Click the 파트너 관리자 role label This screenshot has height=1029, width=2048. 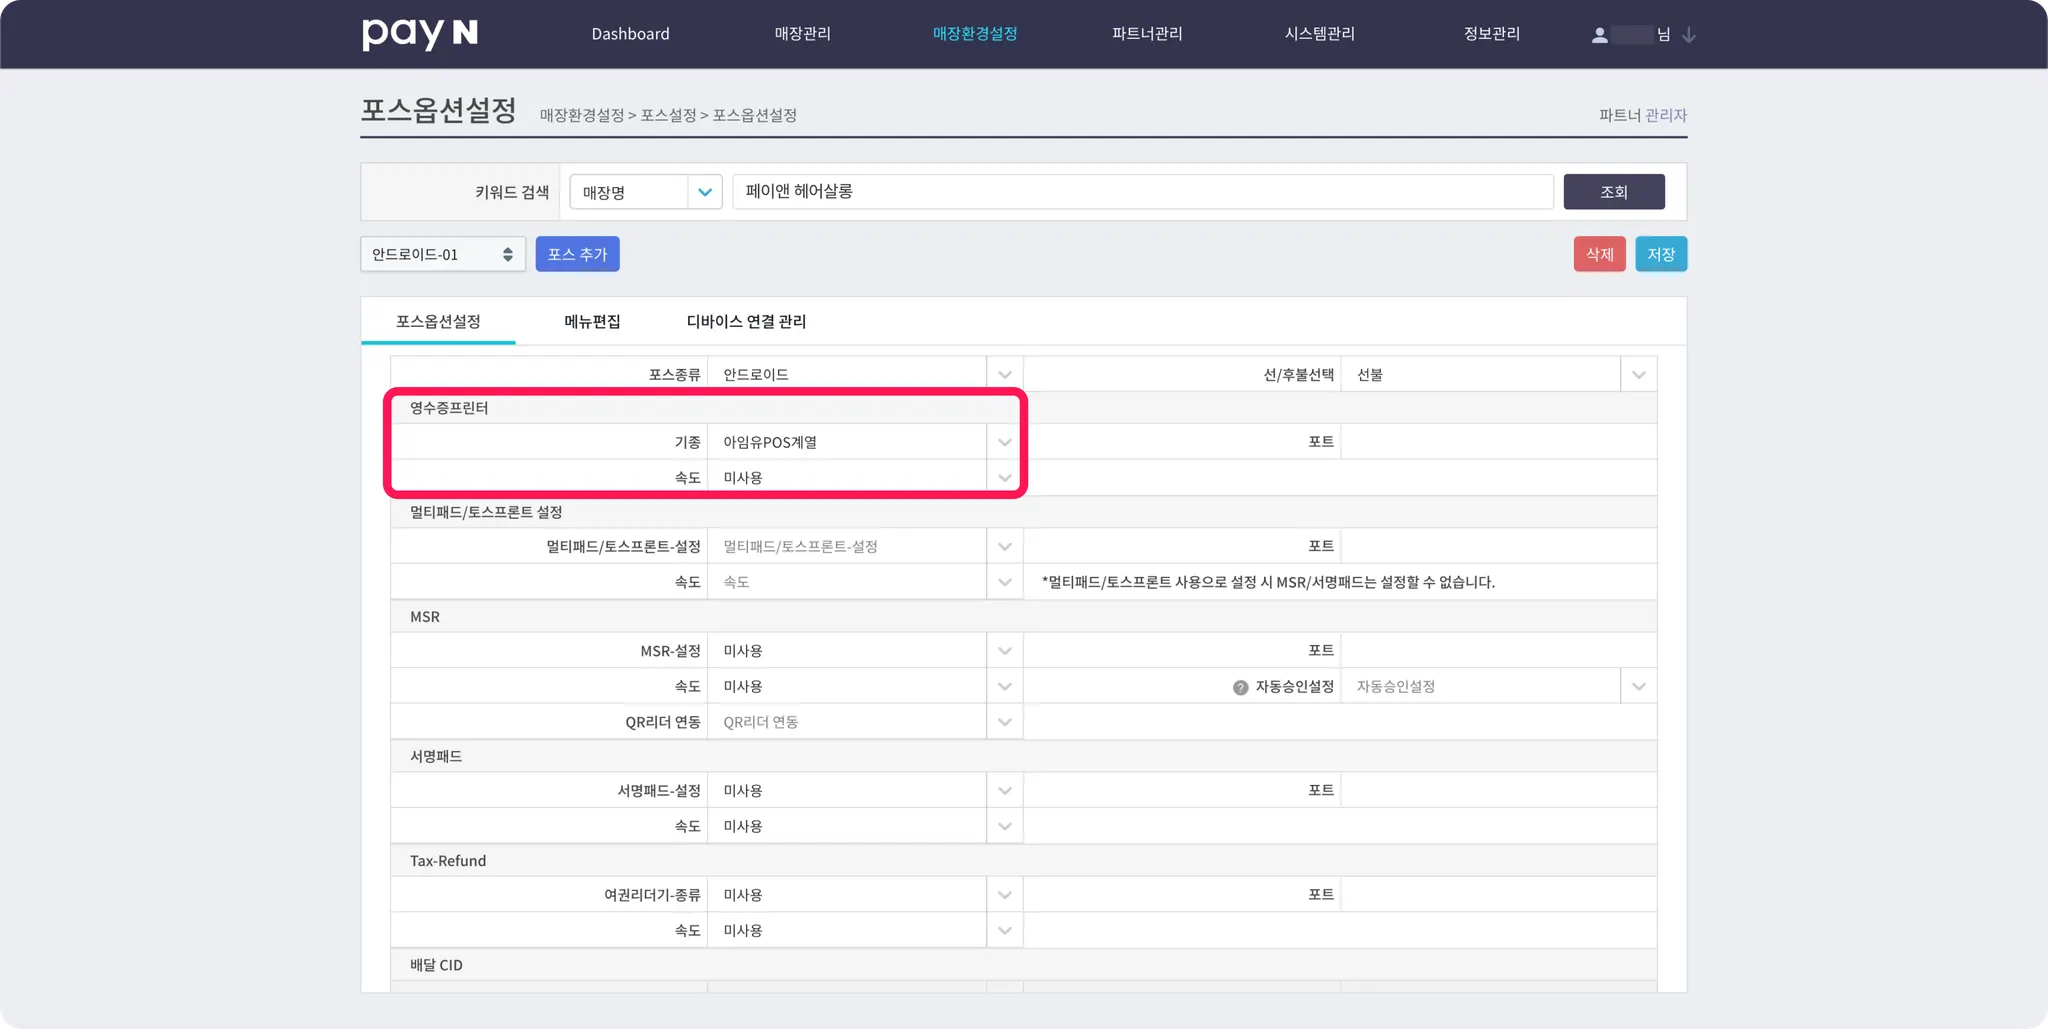pos(1643,115)
